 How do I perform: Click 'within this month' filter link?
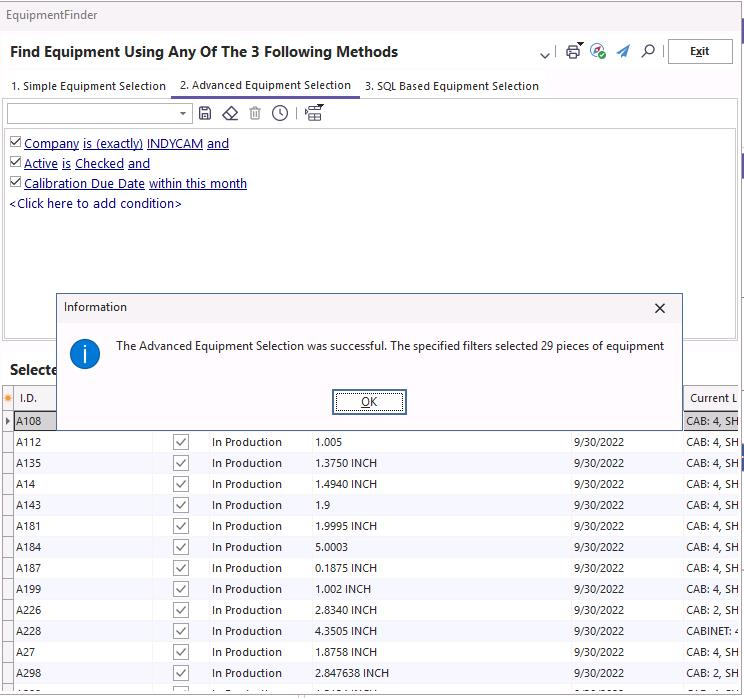tap(198, 184)
